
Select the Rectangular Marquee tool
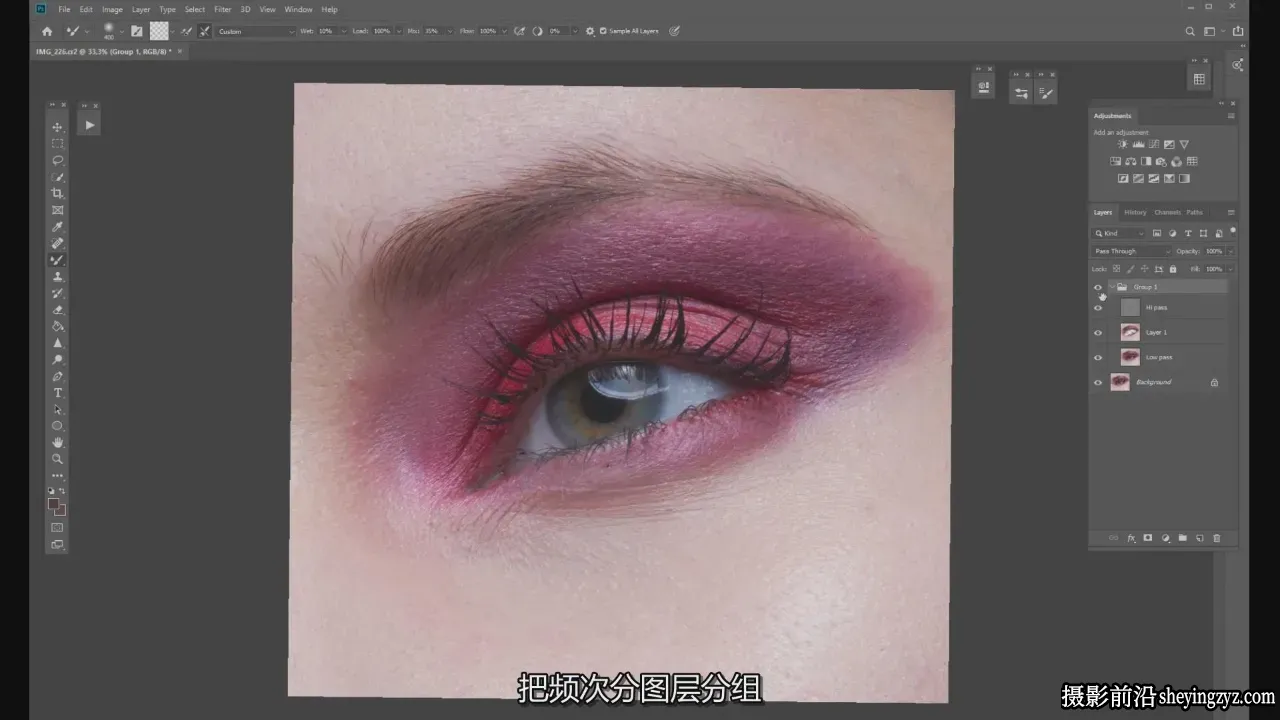57,143
